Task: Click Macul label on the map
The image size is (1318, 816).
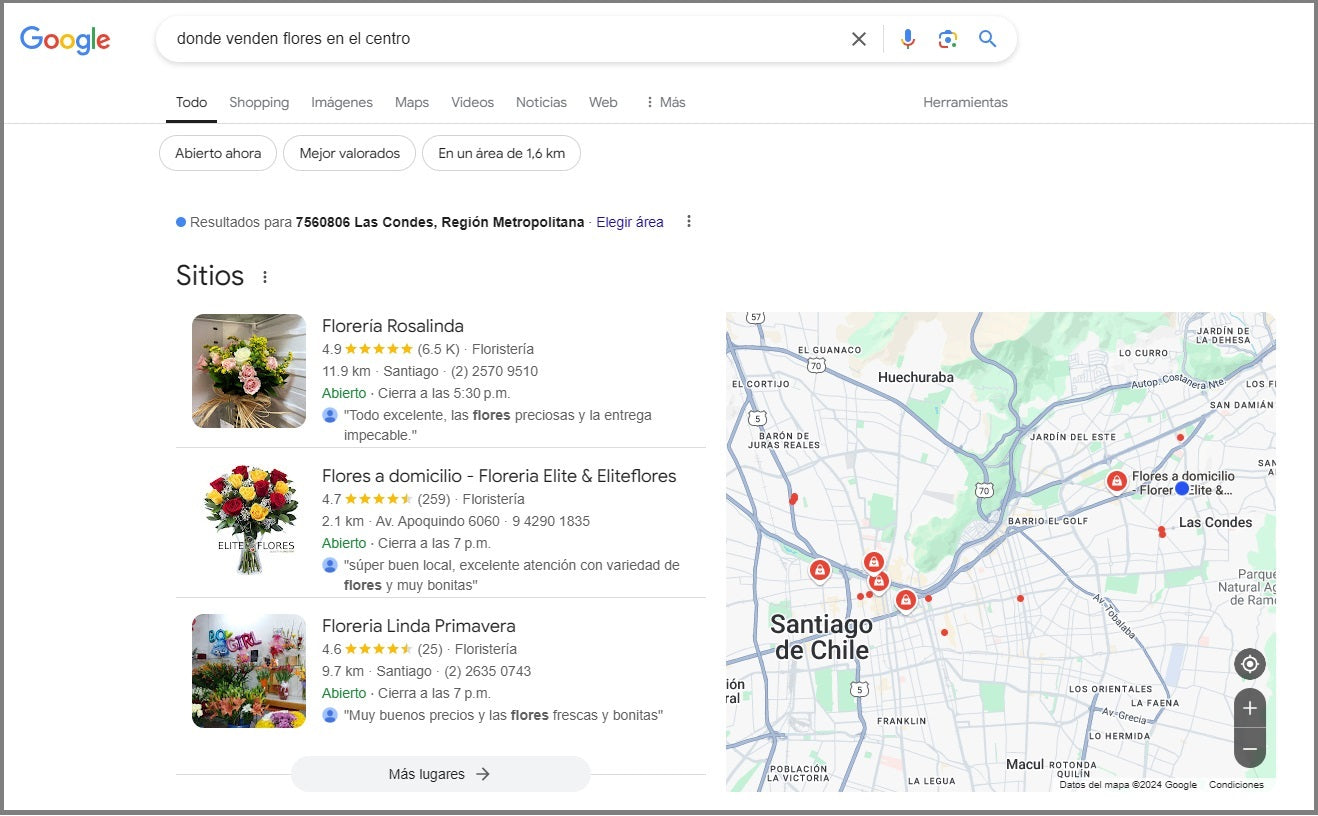Action: pyautogui.click(x=1025, y=764)
